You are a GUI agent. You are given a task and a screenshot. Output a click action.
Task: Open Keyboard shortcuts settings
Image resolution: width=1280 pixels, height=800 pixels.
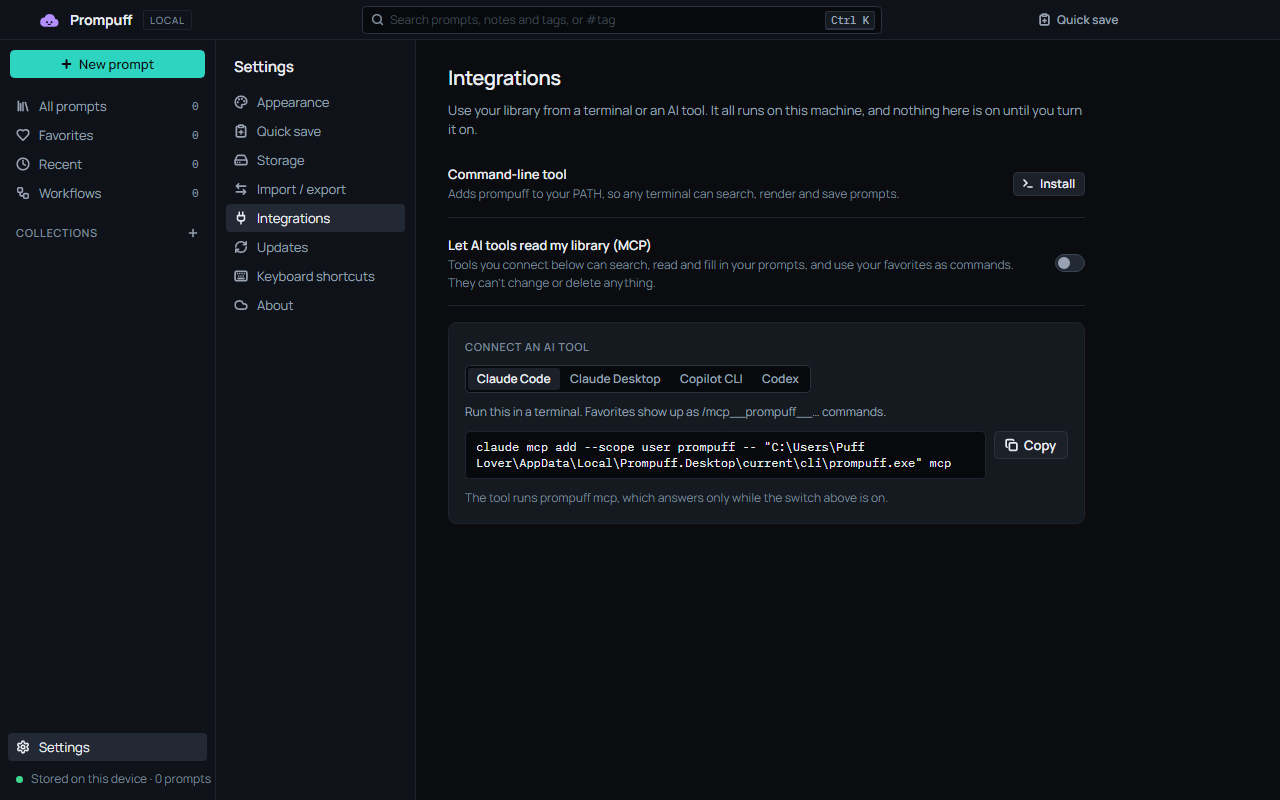315,276
